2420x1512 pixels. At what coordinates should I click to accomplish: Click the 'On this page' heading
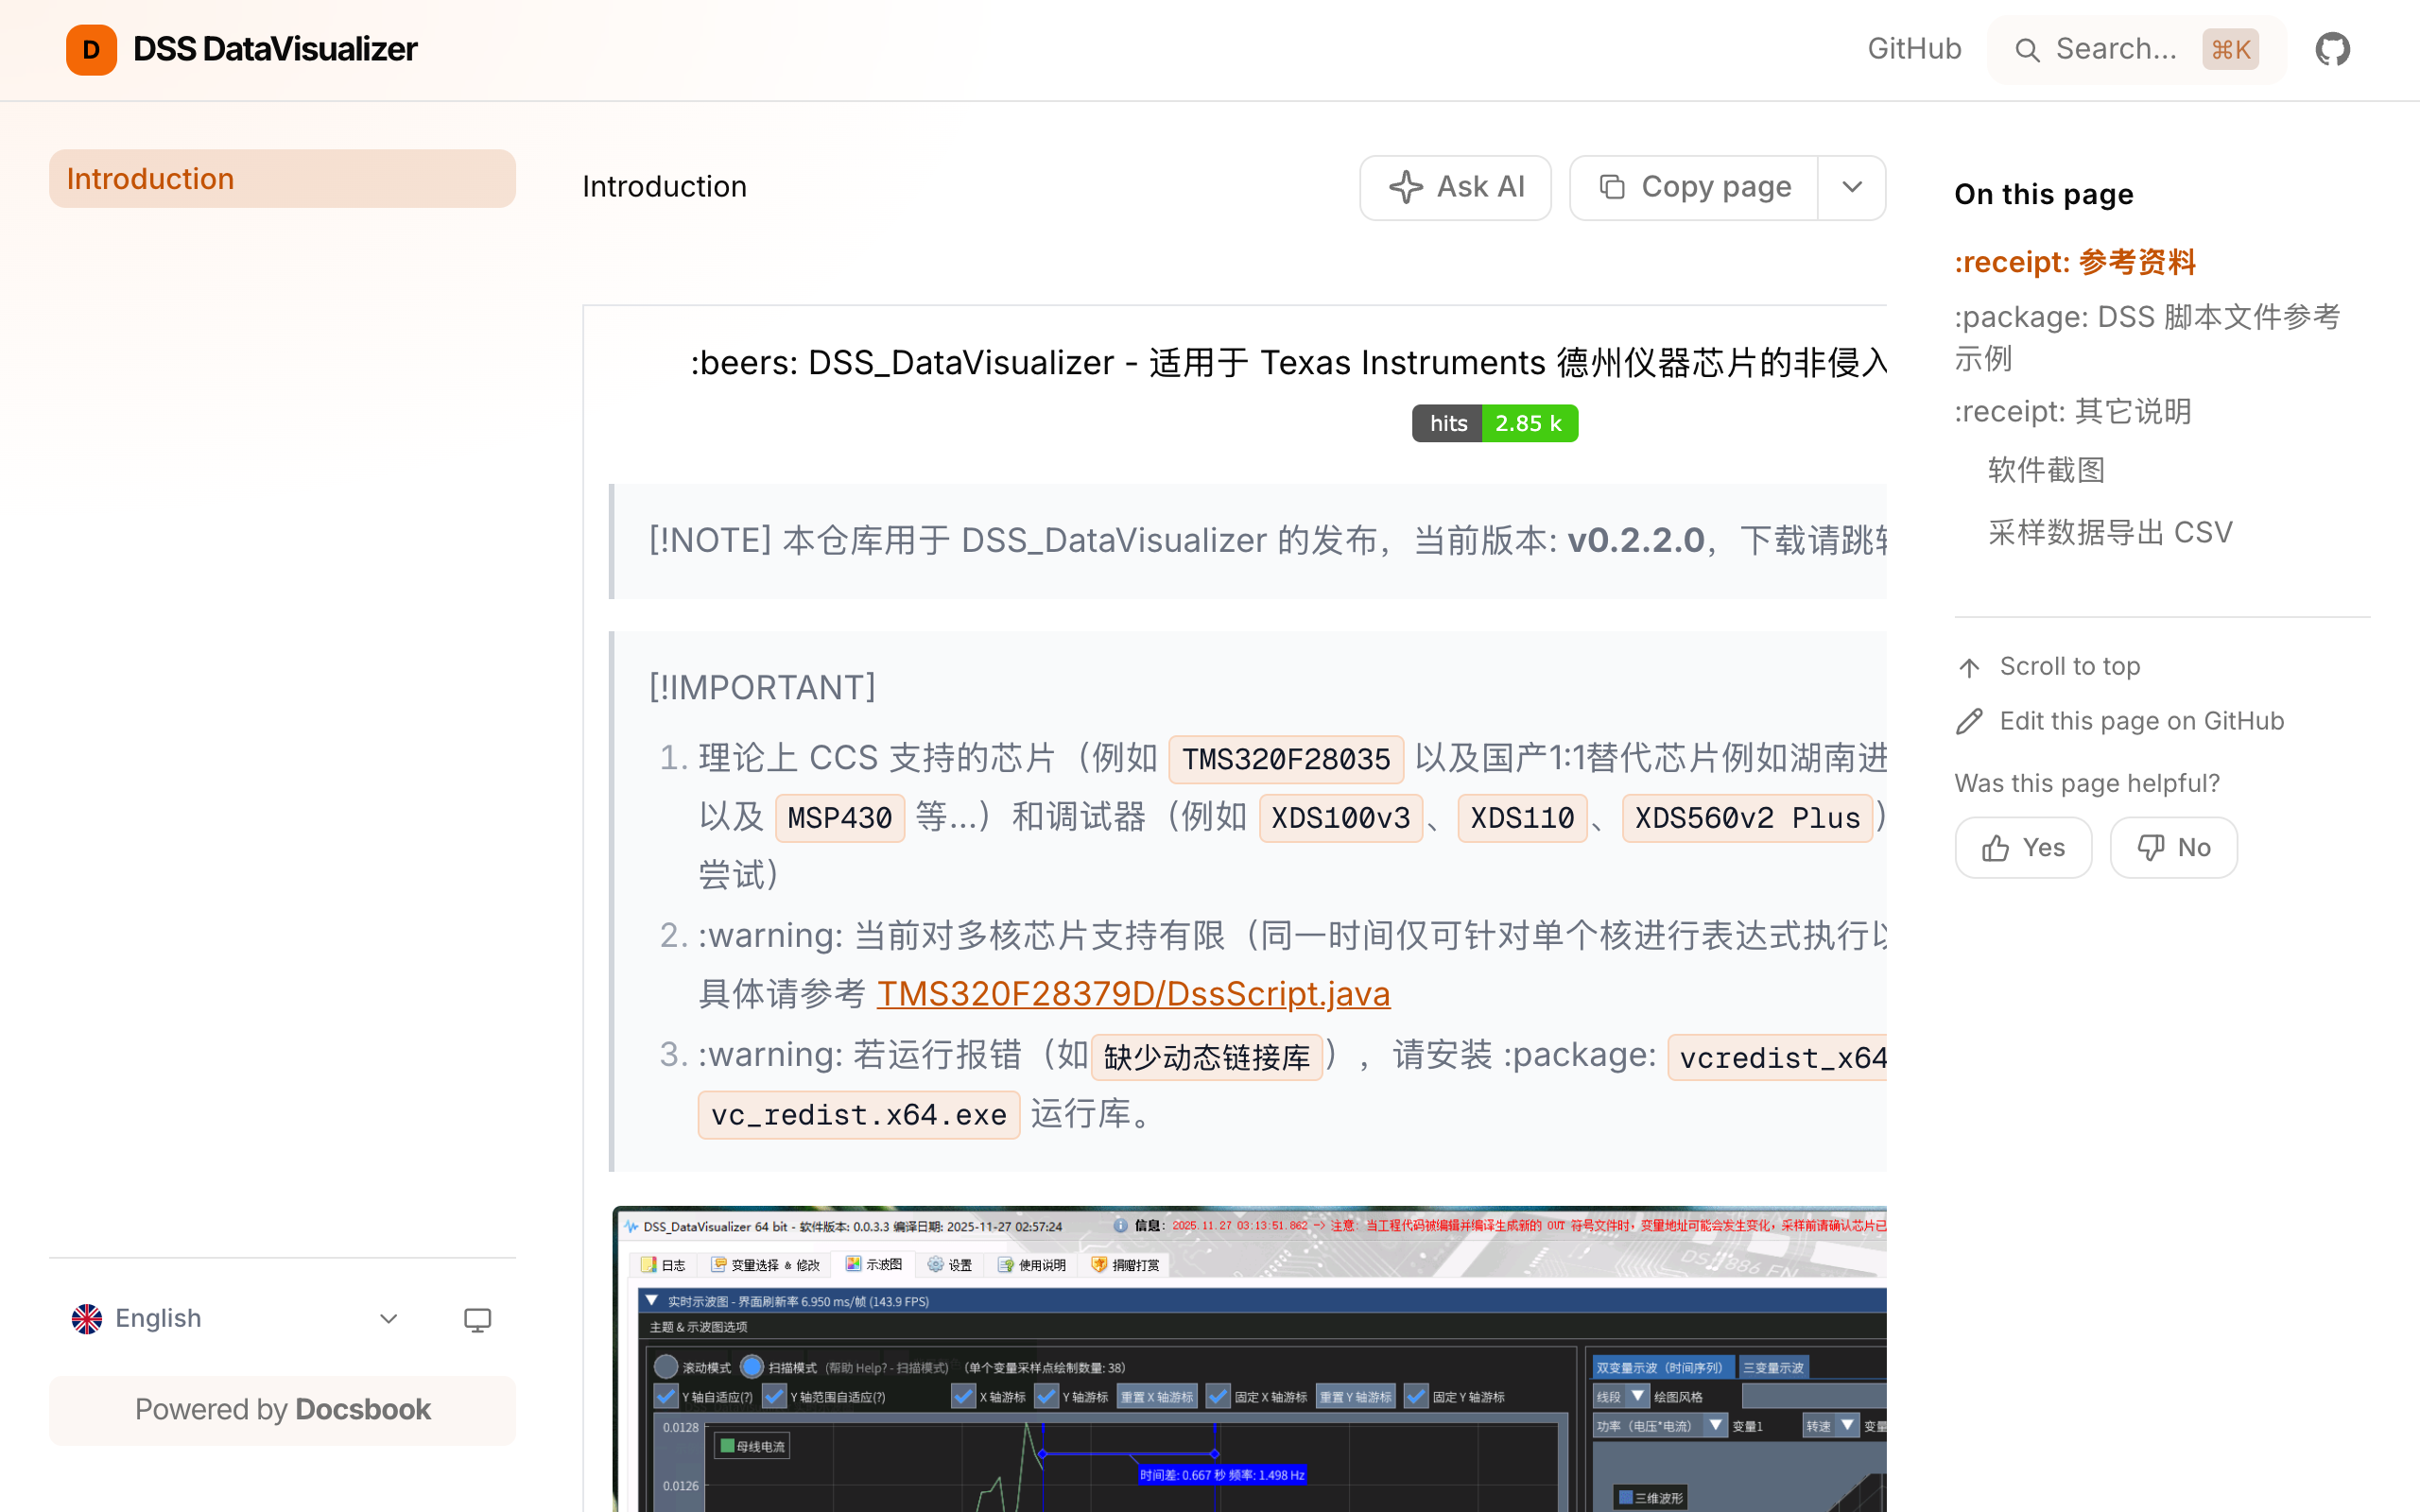click(x=2043, y=194)
